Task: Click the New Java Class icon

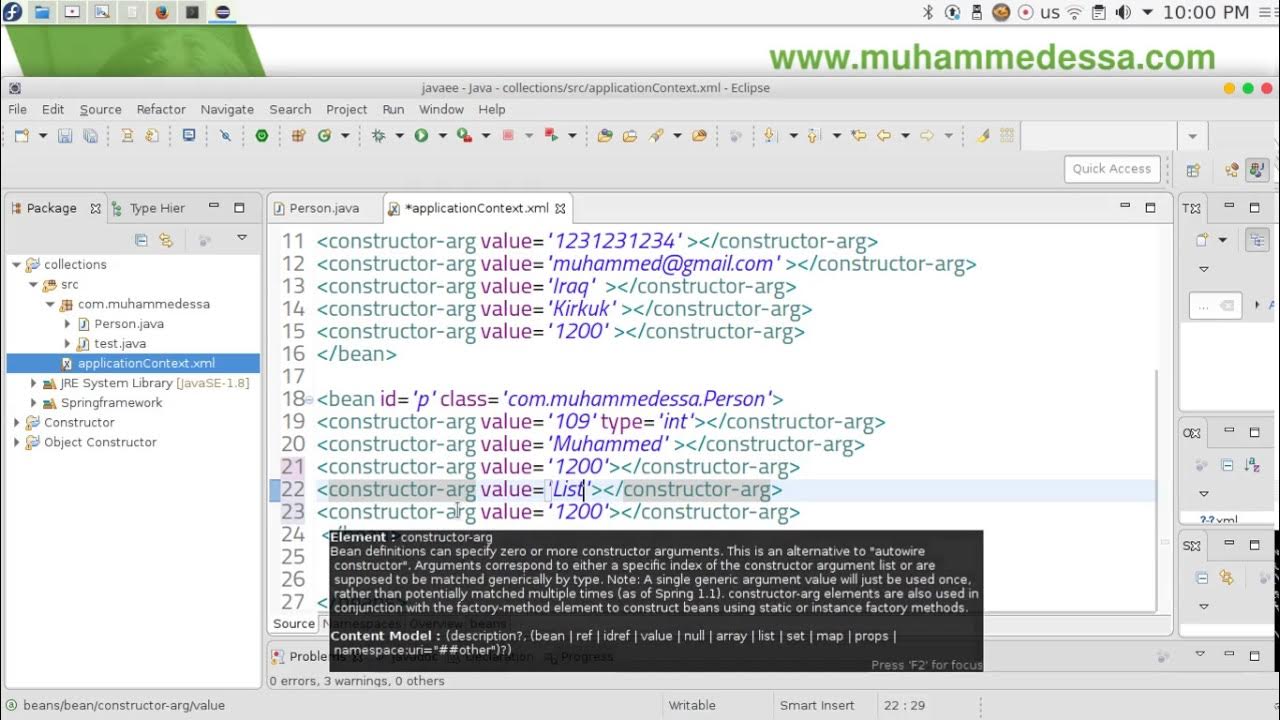Action: click(x=324, y=136)
